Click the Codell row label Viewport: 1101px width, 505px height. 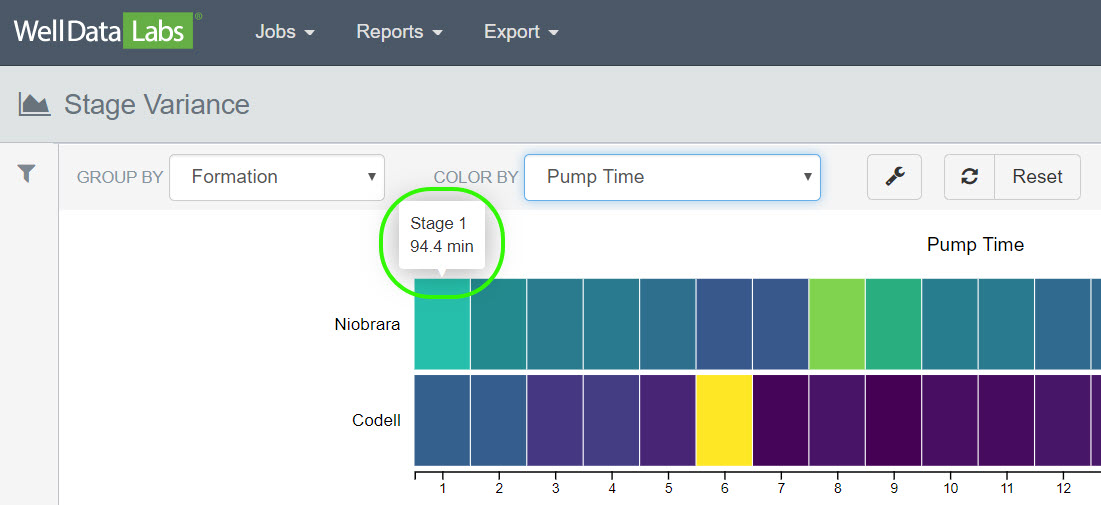(x=376, y=420)
